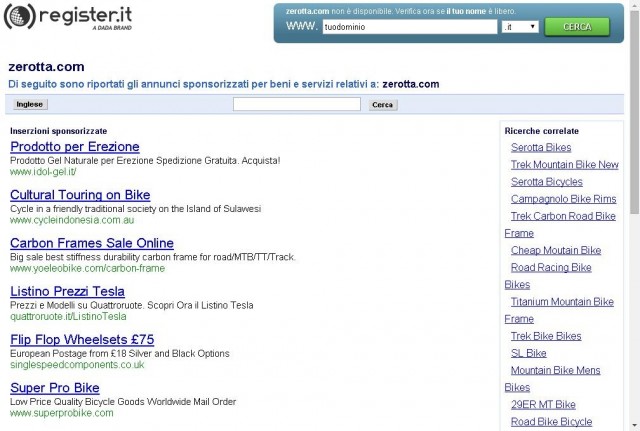Click the singlespeedcomponents.co.uk URL
The width and height of the screenshot is (640, 431).
(x=77, y=364)
